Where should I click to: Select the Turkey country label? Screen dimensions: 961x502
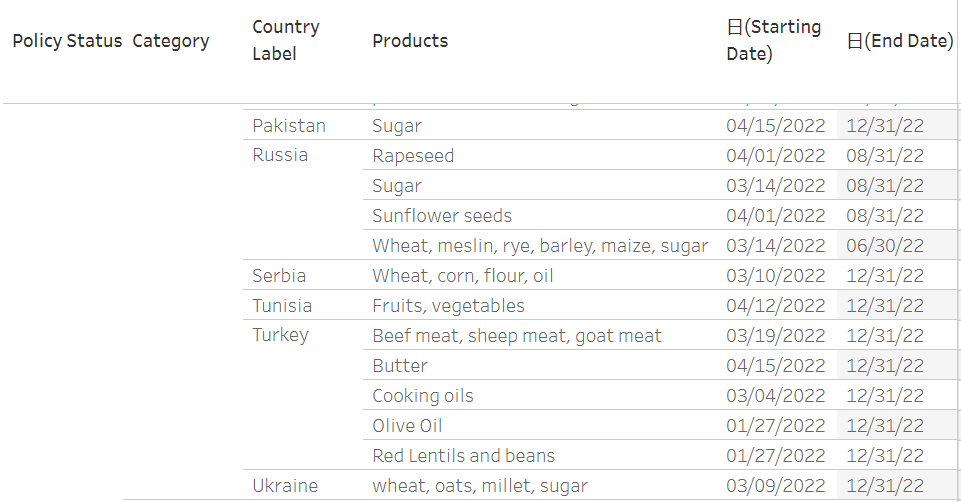[280, 336]
